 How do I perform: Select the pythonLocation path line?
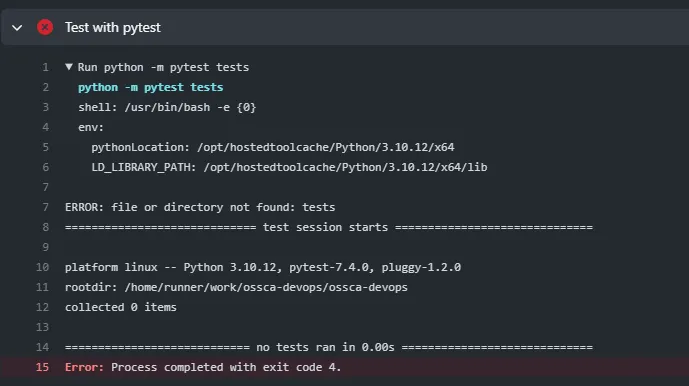273,147
